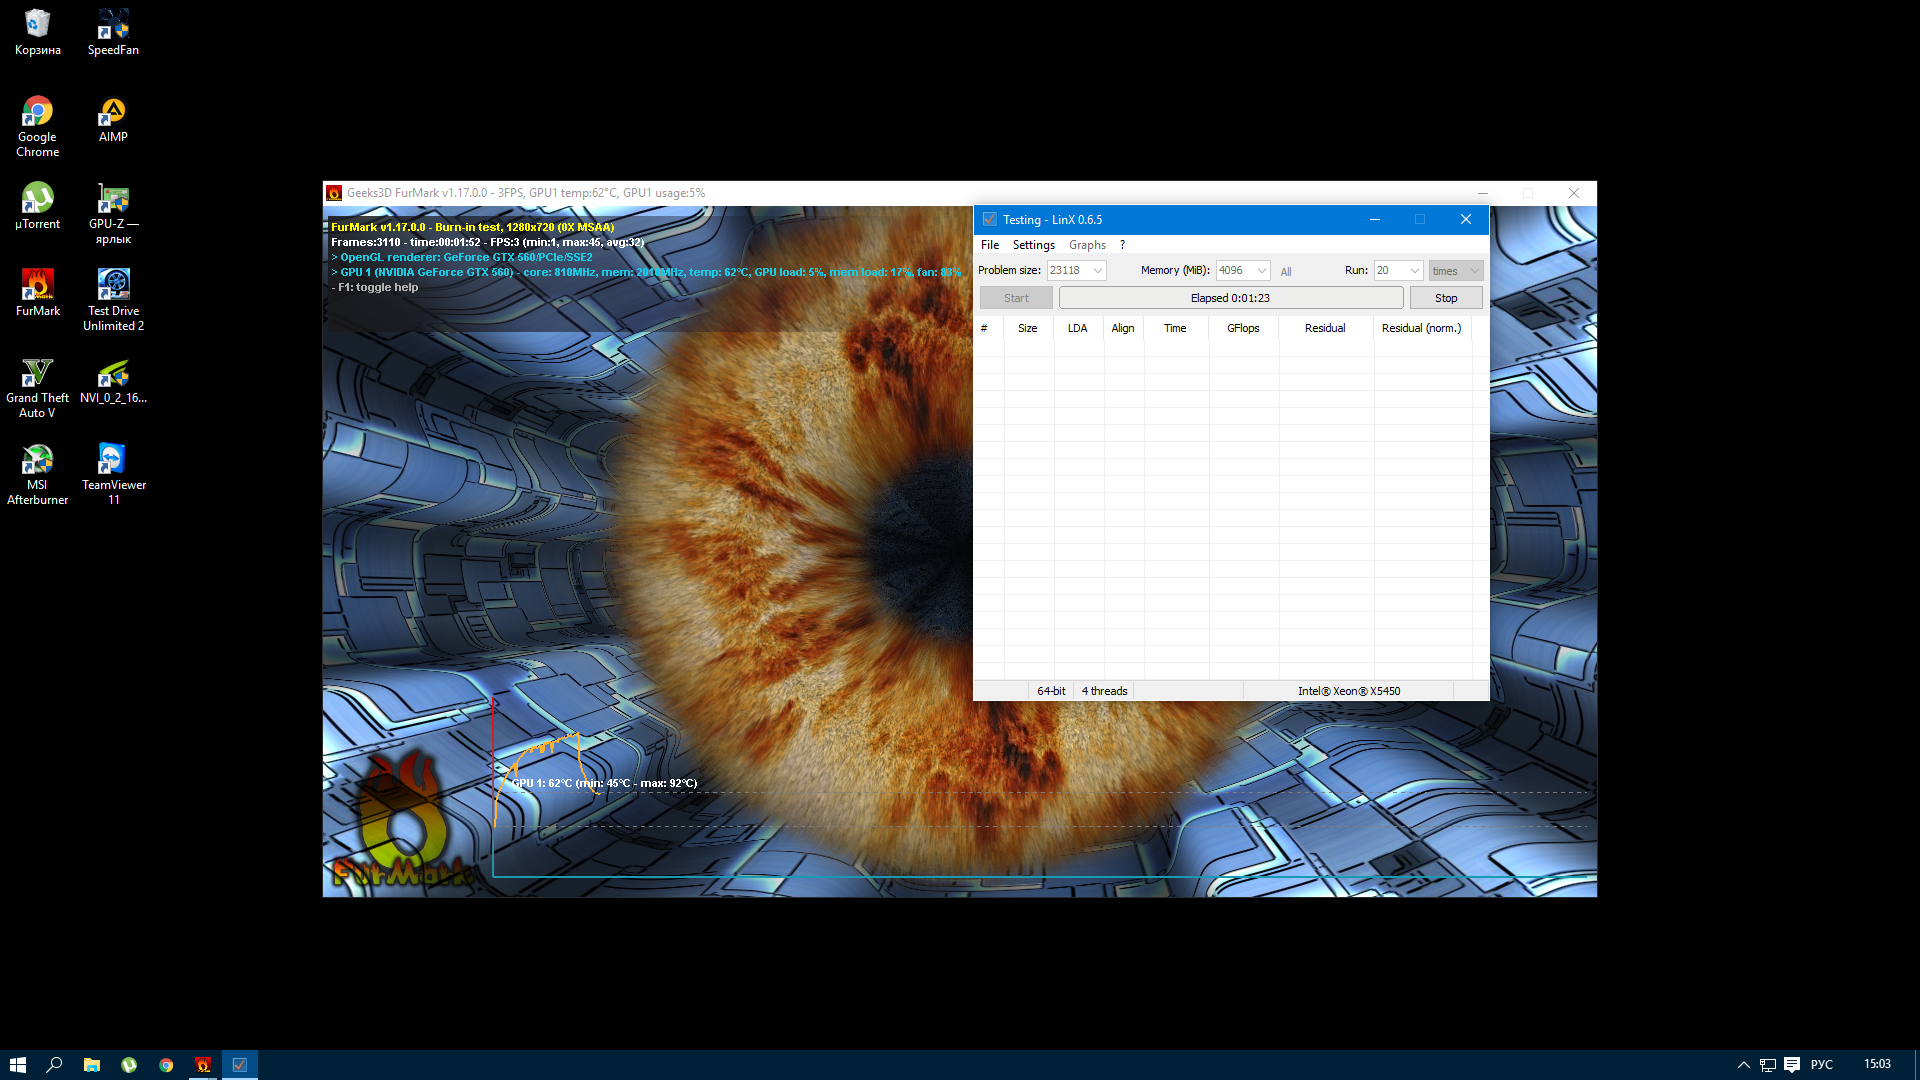This screenshot has width=1920, height=1080.
Task: Open the FurMark desktop shortcut
Action: (37, 287)
